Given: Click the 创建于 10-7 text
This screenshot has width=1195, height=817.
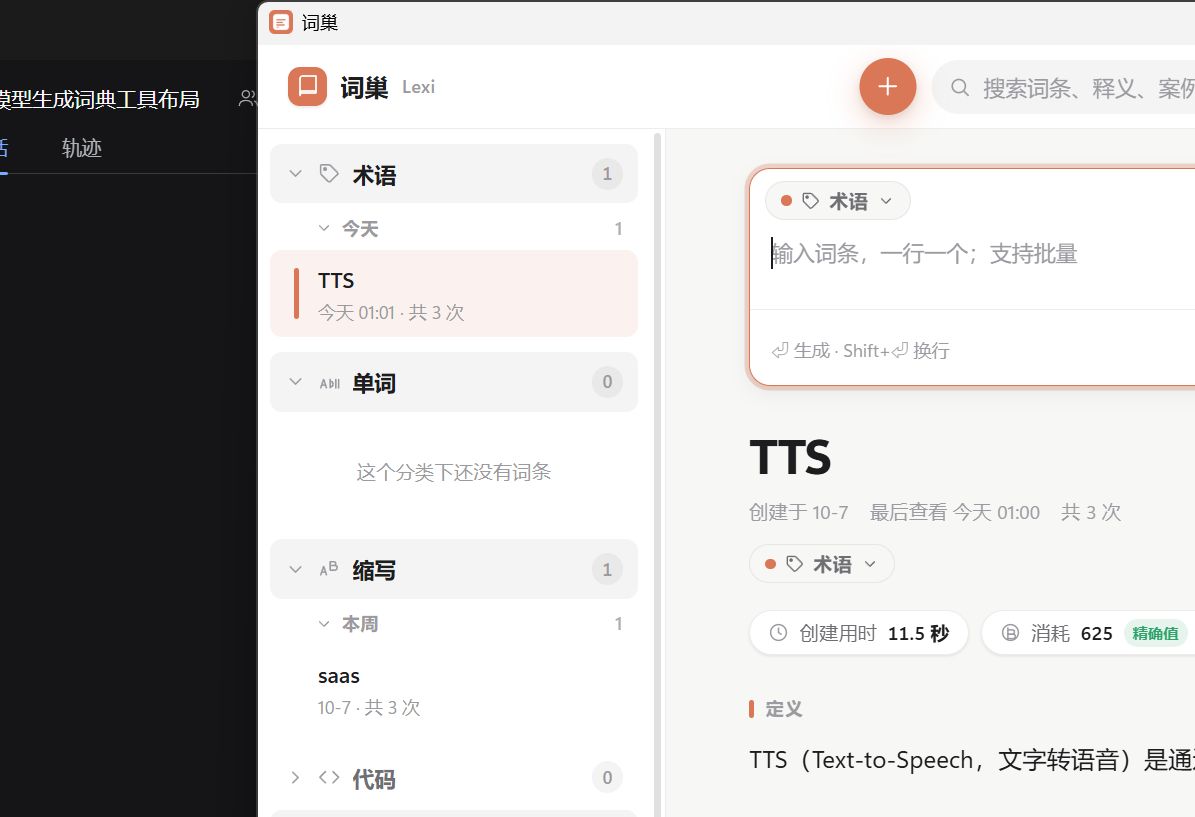Looking at the screenshot, I should click(x=799, y=512).
